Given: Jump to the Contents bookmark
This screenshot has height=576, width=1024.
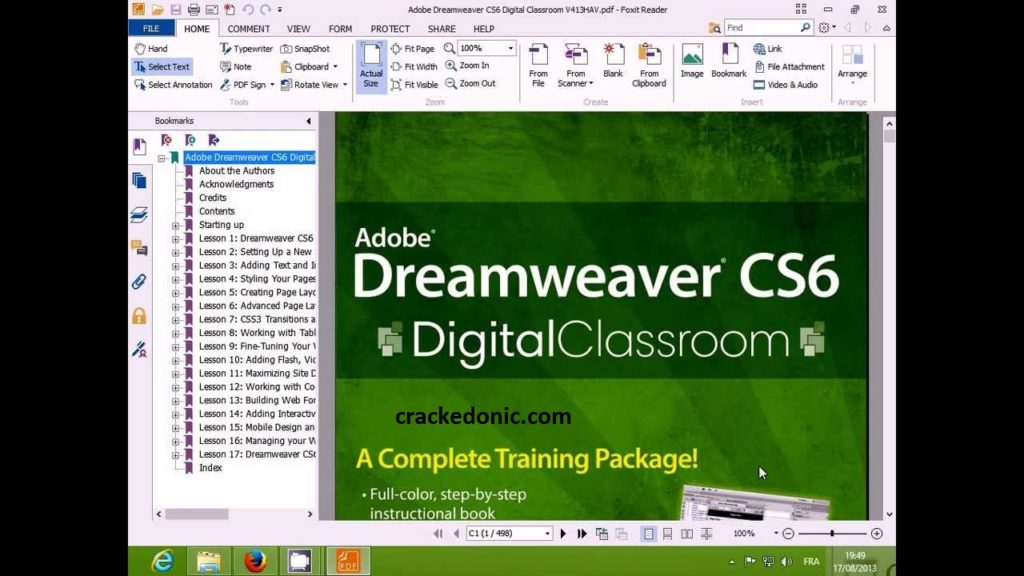Looking at the screenshot, I should point(217,211).
